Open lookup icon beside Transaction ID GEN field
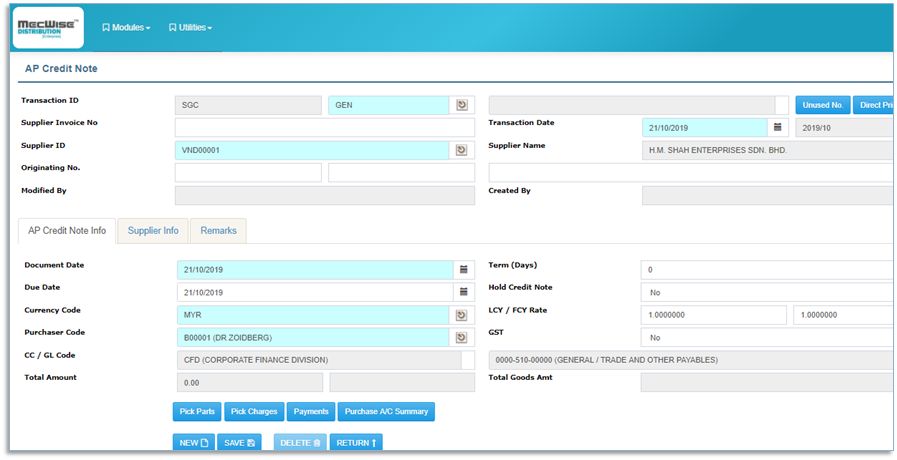The height and width of the screenshot is (460, 897). click(462, 105)
